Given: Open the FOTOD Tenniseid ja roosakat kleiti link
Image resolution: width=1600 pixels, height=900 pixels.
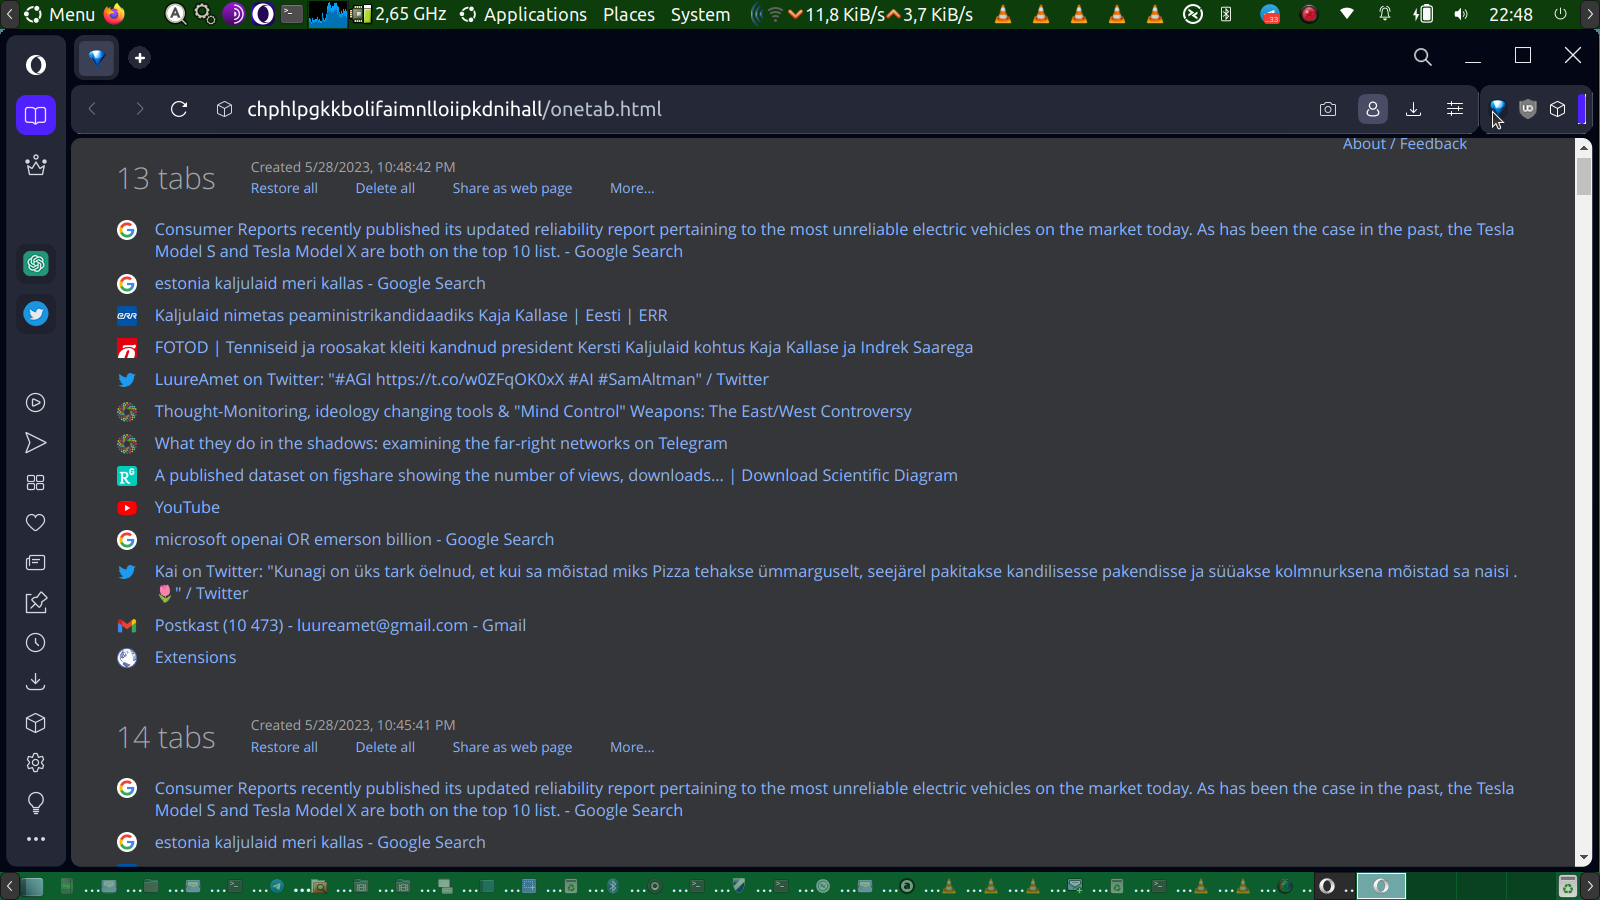Looking at the screenshot, I should [x=564, y=347].
